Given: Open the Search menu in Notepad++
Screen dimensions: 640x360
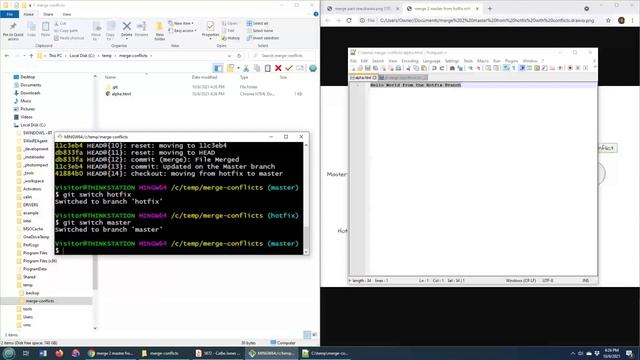Looking at the screenshot, I should point(378,61).
